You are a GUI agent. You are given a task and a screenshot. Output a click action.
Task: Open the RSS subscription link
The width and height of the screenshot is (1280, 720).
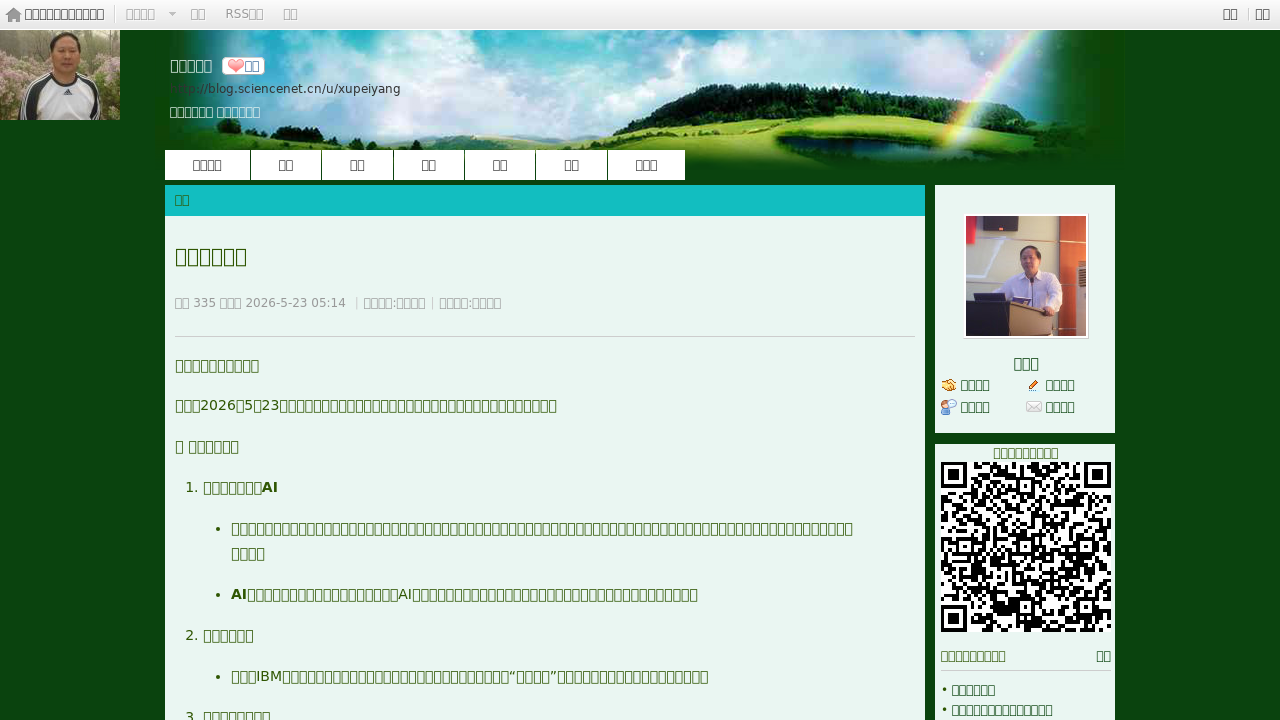(x=244, y=14)
